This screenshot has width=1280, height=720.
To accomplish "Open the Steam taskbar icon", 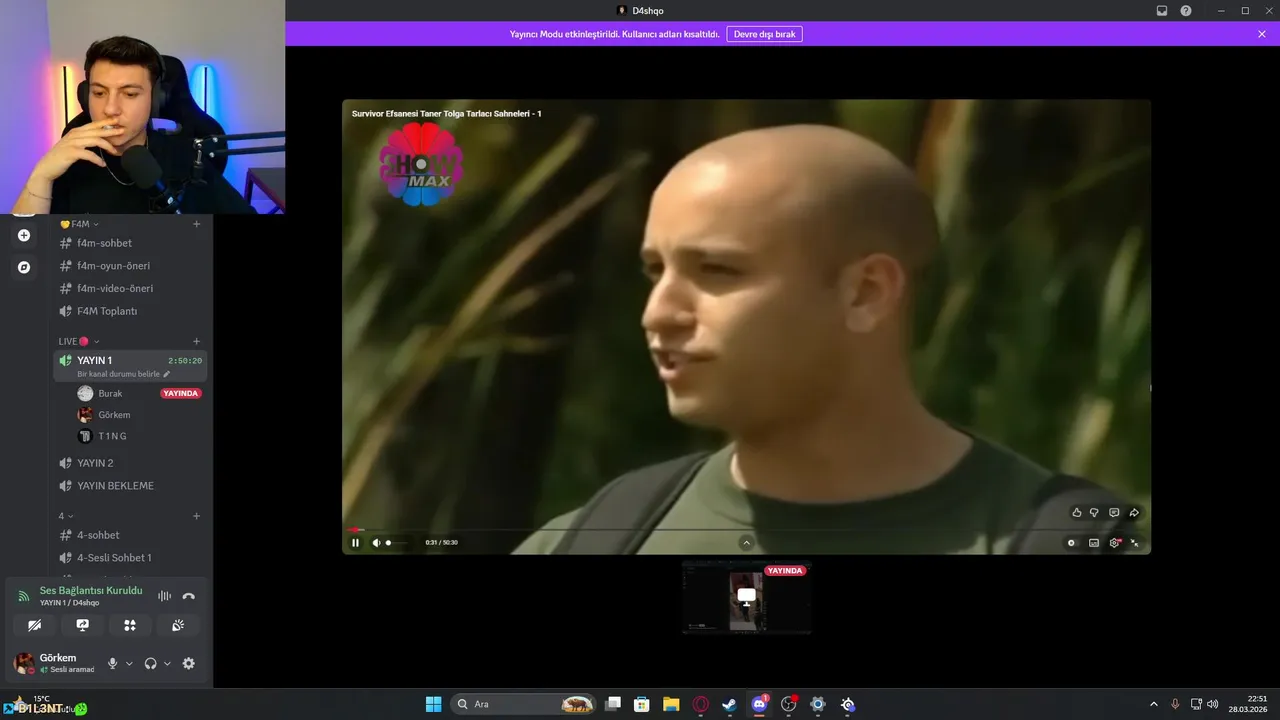I will point(730,704).
